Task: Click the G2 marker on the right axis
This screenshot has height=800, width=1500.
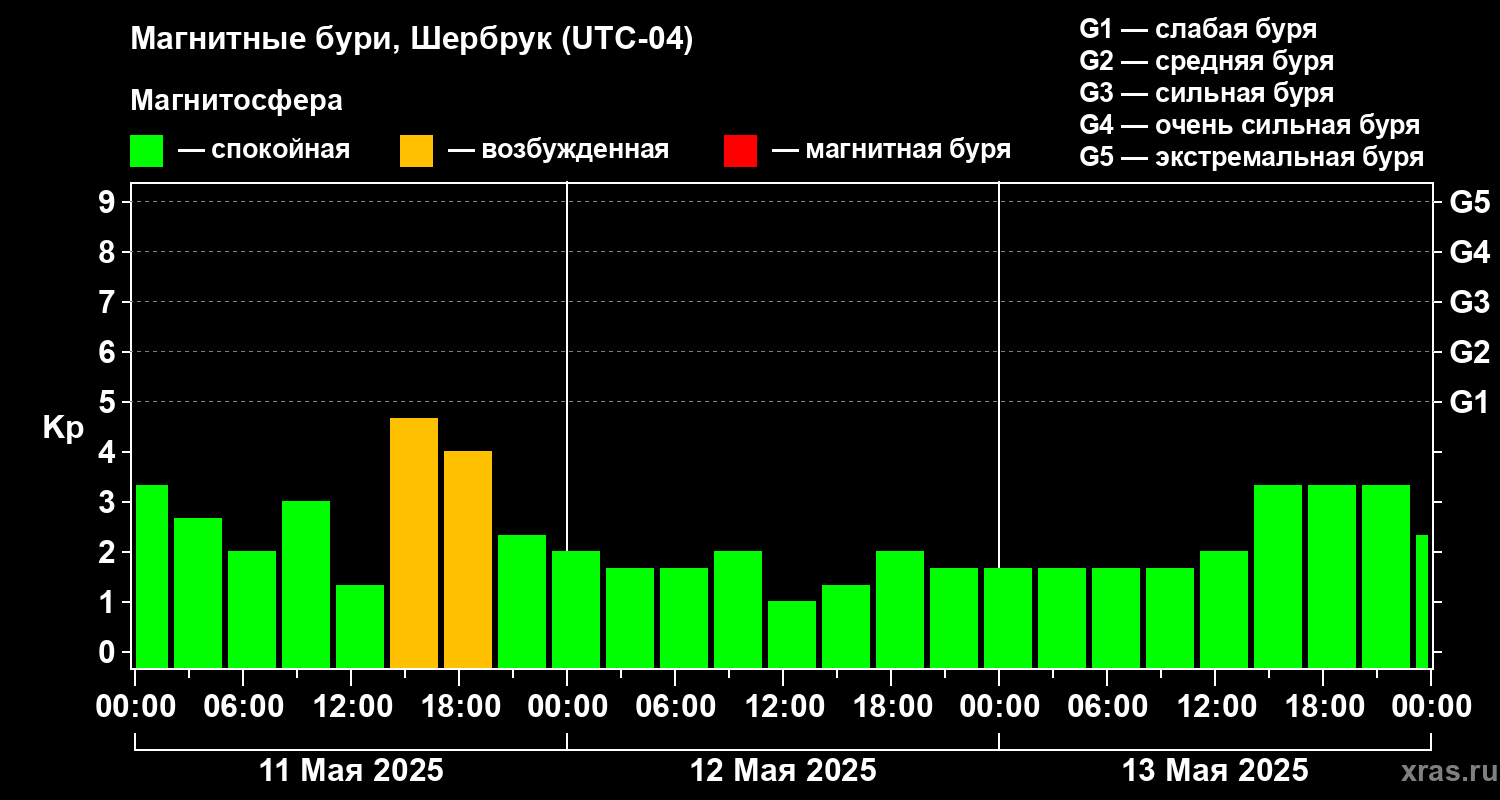Action: click(1469, 352)
